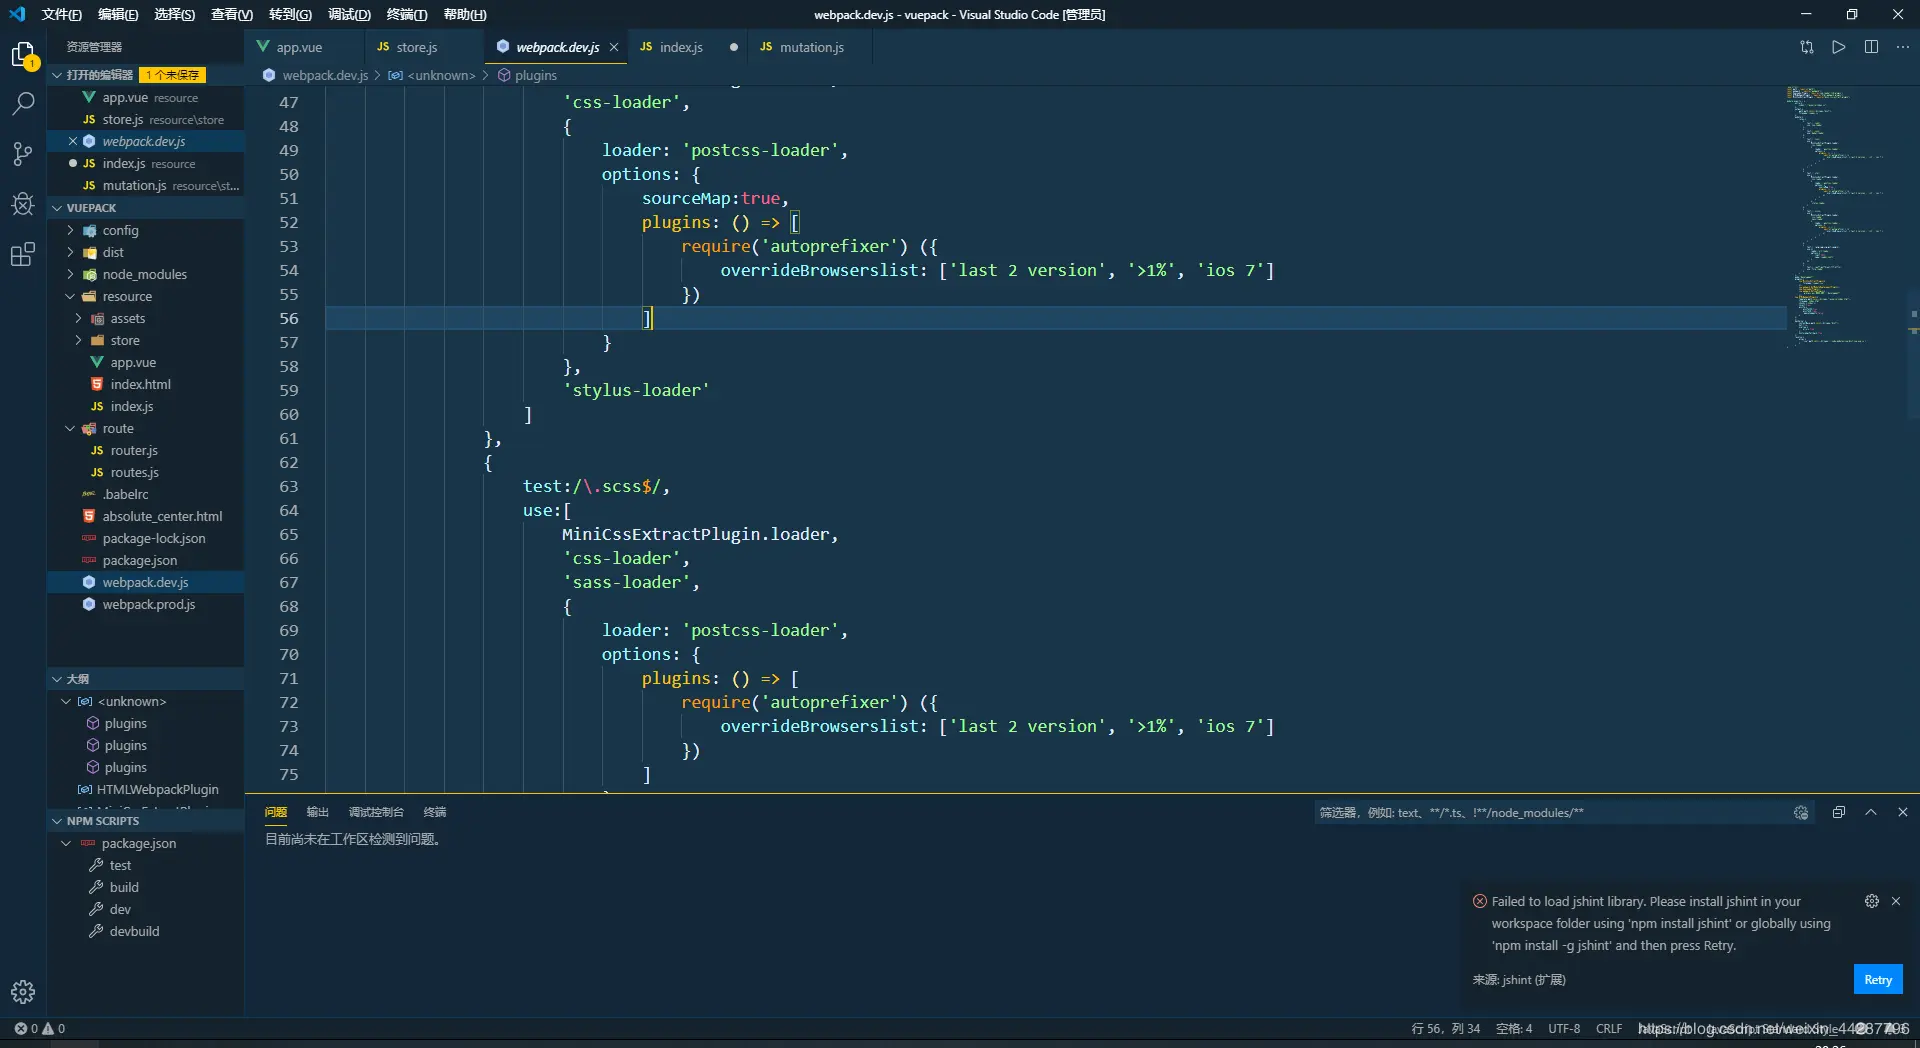1920x1048 pixels.
Task: Open the Extensions view
Action: [23, 254]
